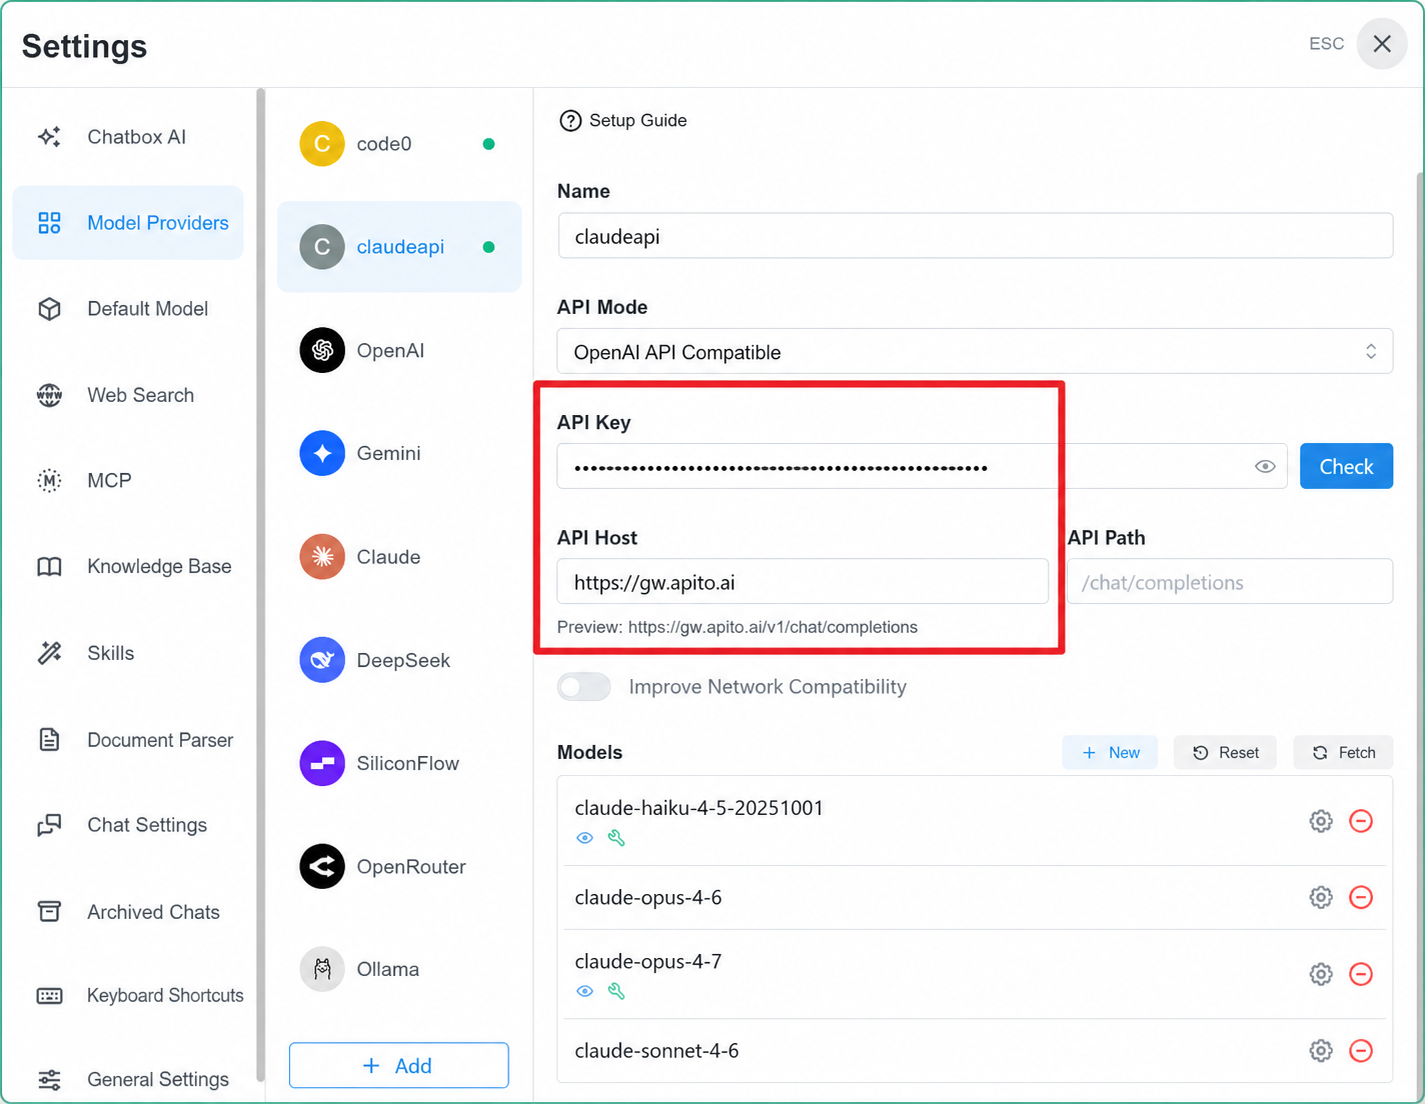Select the SiliconFlow provider
Viewport: 1425px width, 1104px height.
[x=399, y=763]
